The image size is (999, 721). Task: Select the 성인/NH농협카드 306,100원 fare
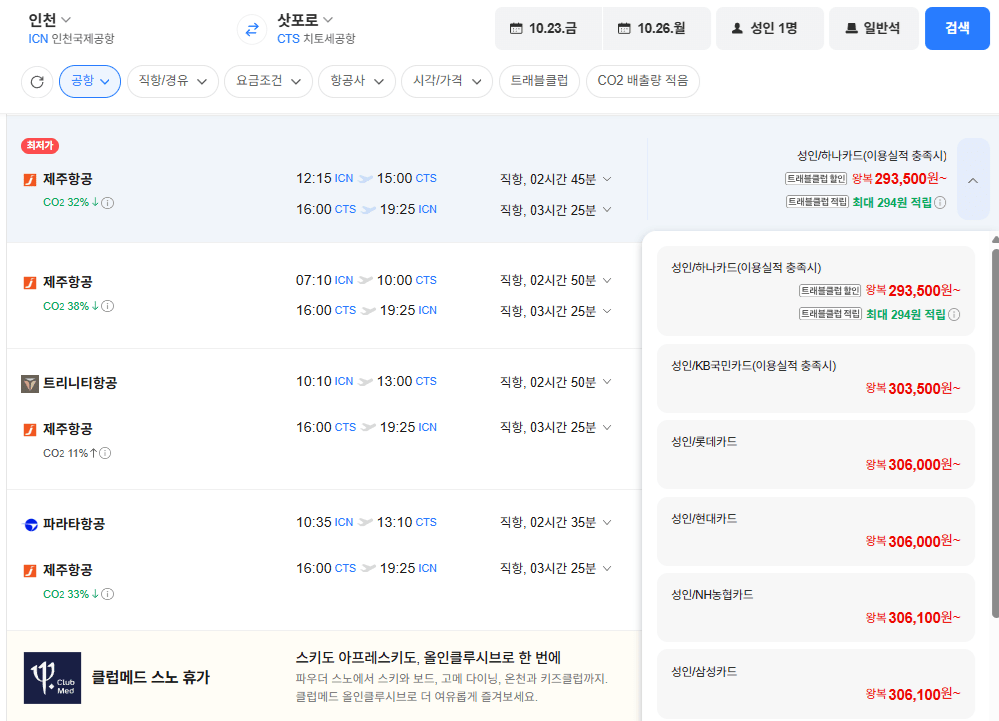pos(816,608)
